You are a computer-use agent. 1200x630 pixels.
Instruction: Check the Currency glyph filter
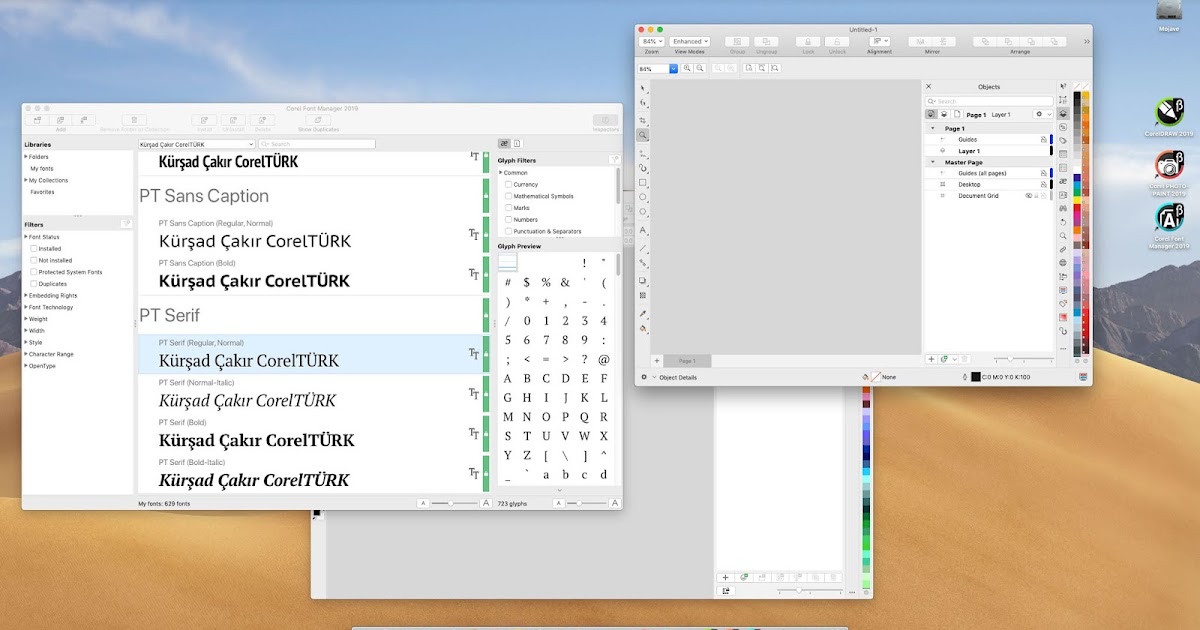[x=508, y=184]
